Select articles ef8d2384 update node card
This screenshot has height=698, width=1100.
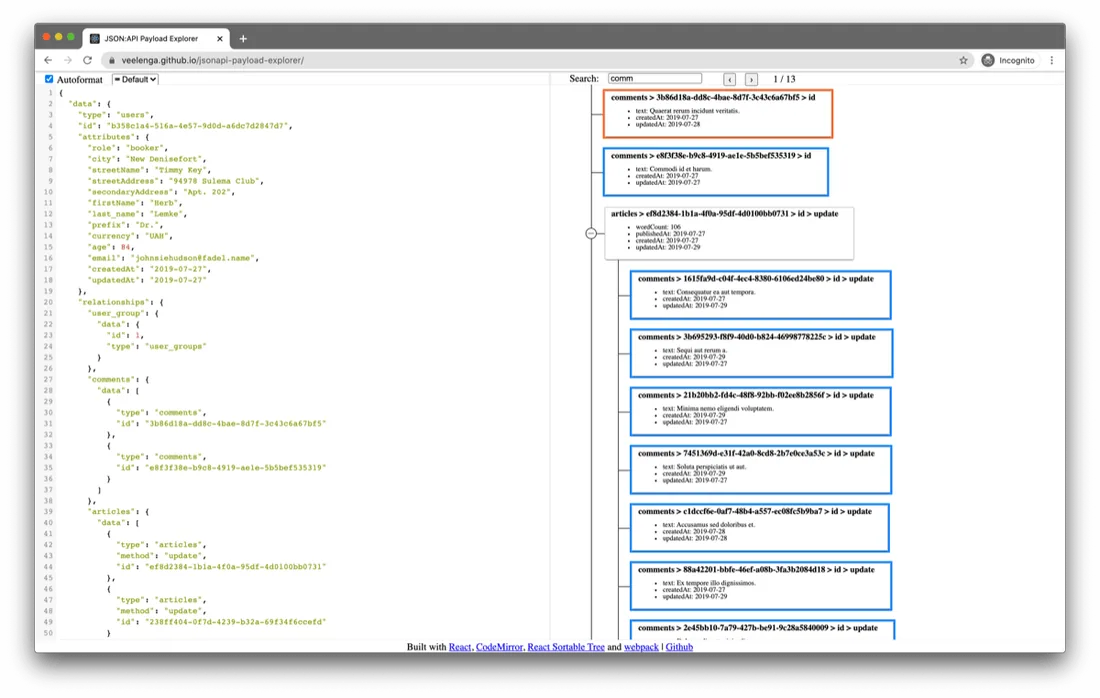[729, 233]
